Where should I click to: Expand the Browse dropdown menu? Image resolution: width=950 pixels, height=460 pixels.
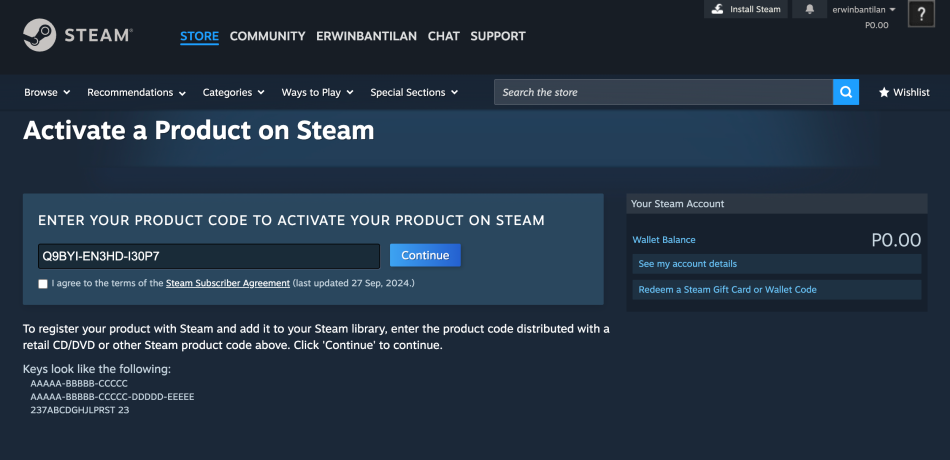pyautogui.click(x=47, y=92)
